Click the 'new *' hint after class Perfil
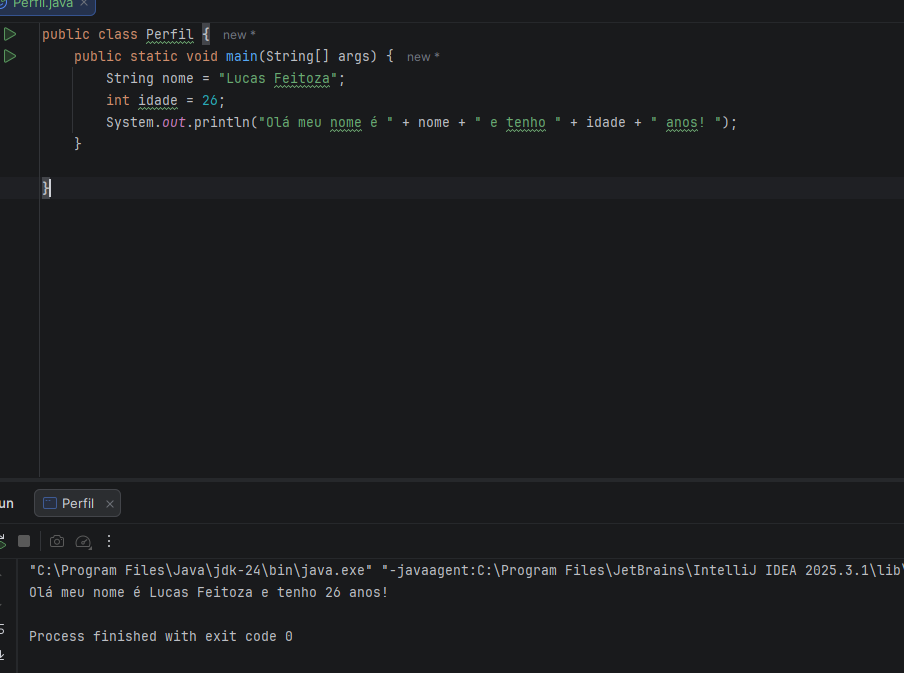 (239, 35)
